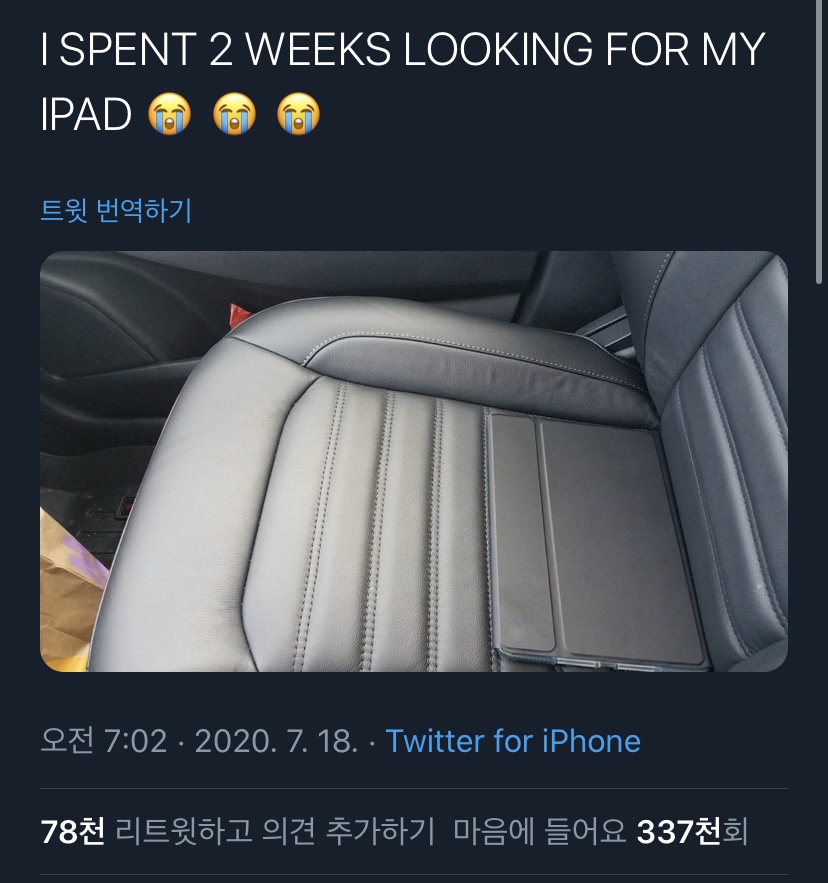Open the car seat photo attachment

click(x=414, y=461)
